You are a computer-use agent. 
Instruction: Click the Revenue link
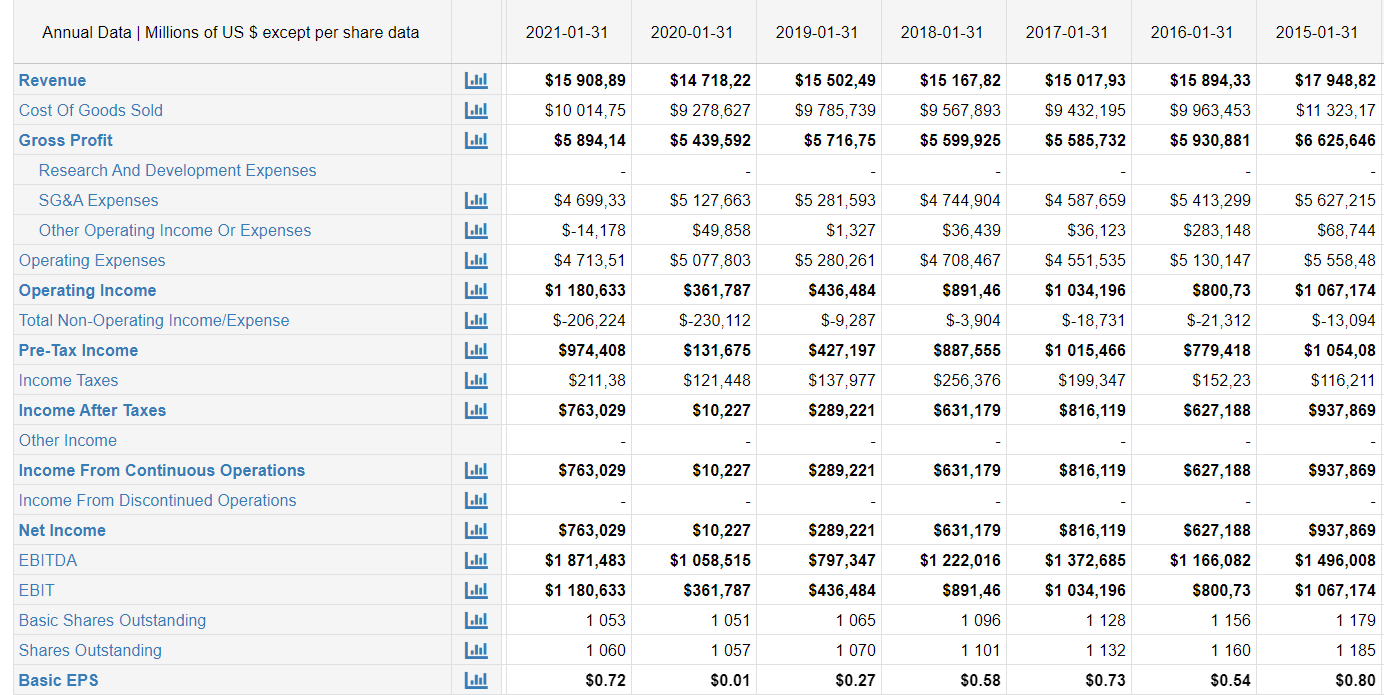click(52, 80)
